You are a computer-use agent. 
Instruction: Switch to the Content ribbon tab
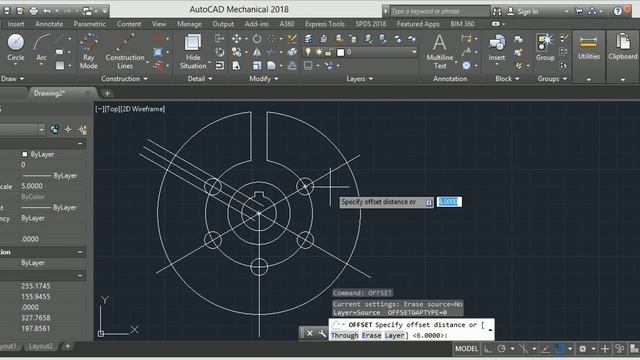[x=129, y=24]
